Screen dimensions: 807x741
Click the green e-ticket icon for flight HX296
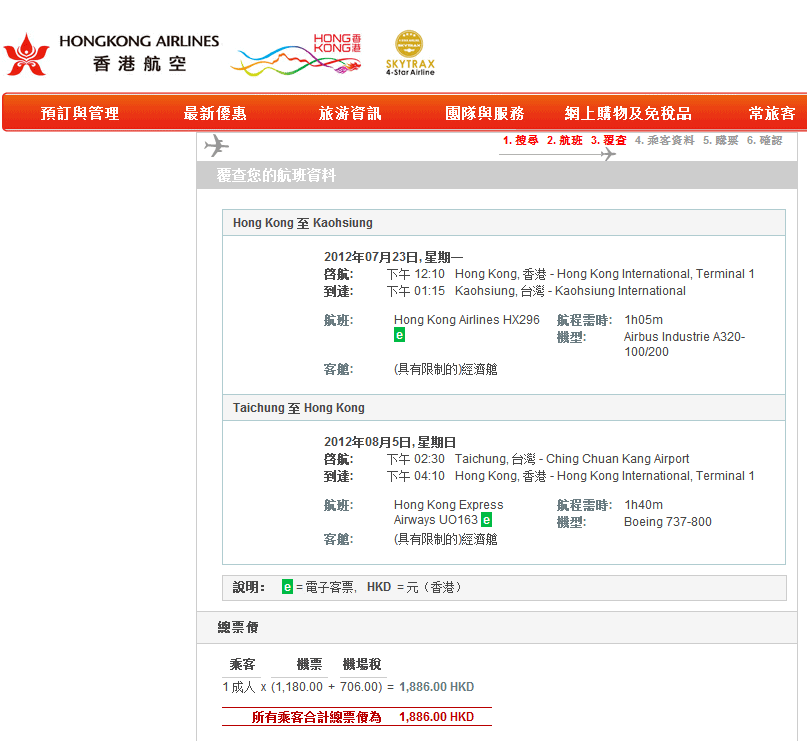point(399,335)
